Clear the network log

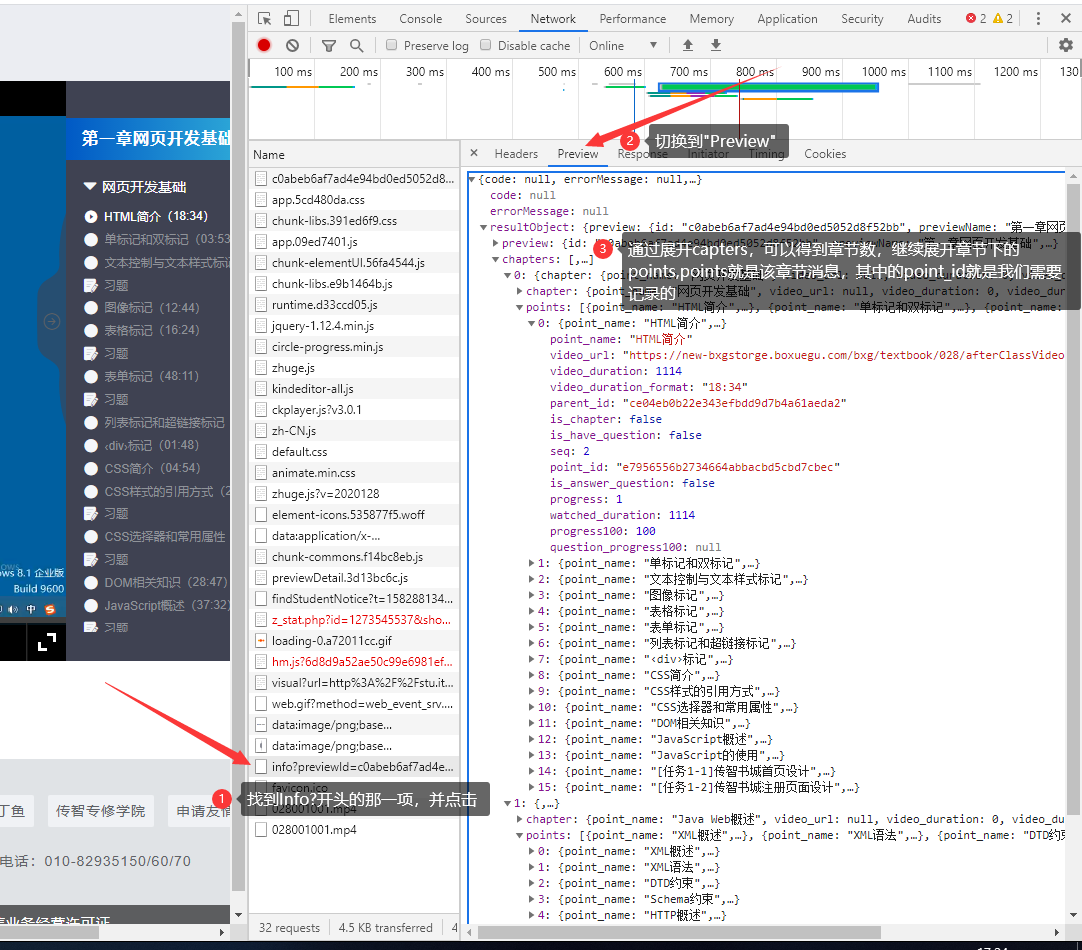[x=292, y=45]
